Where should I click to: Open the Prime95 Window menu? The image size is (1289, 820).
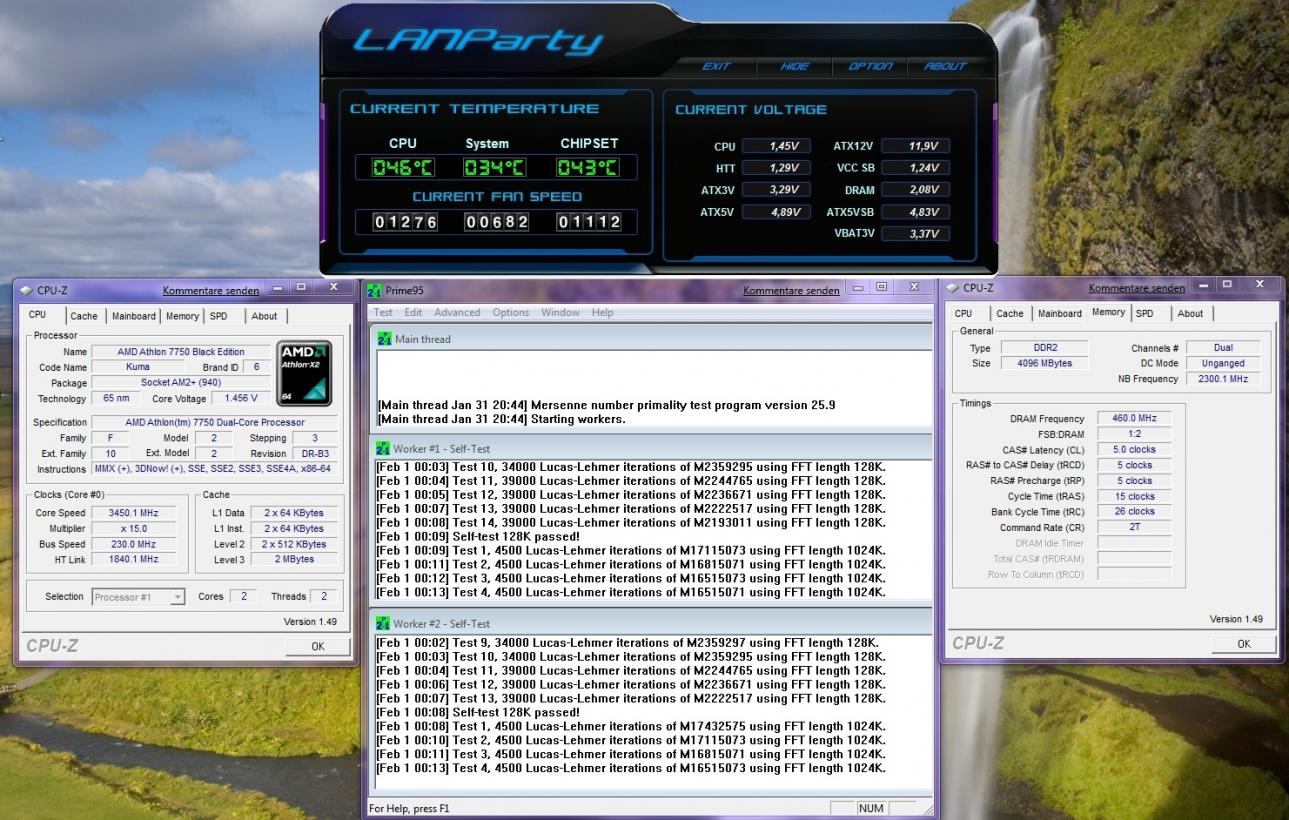coord(560,312)
